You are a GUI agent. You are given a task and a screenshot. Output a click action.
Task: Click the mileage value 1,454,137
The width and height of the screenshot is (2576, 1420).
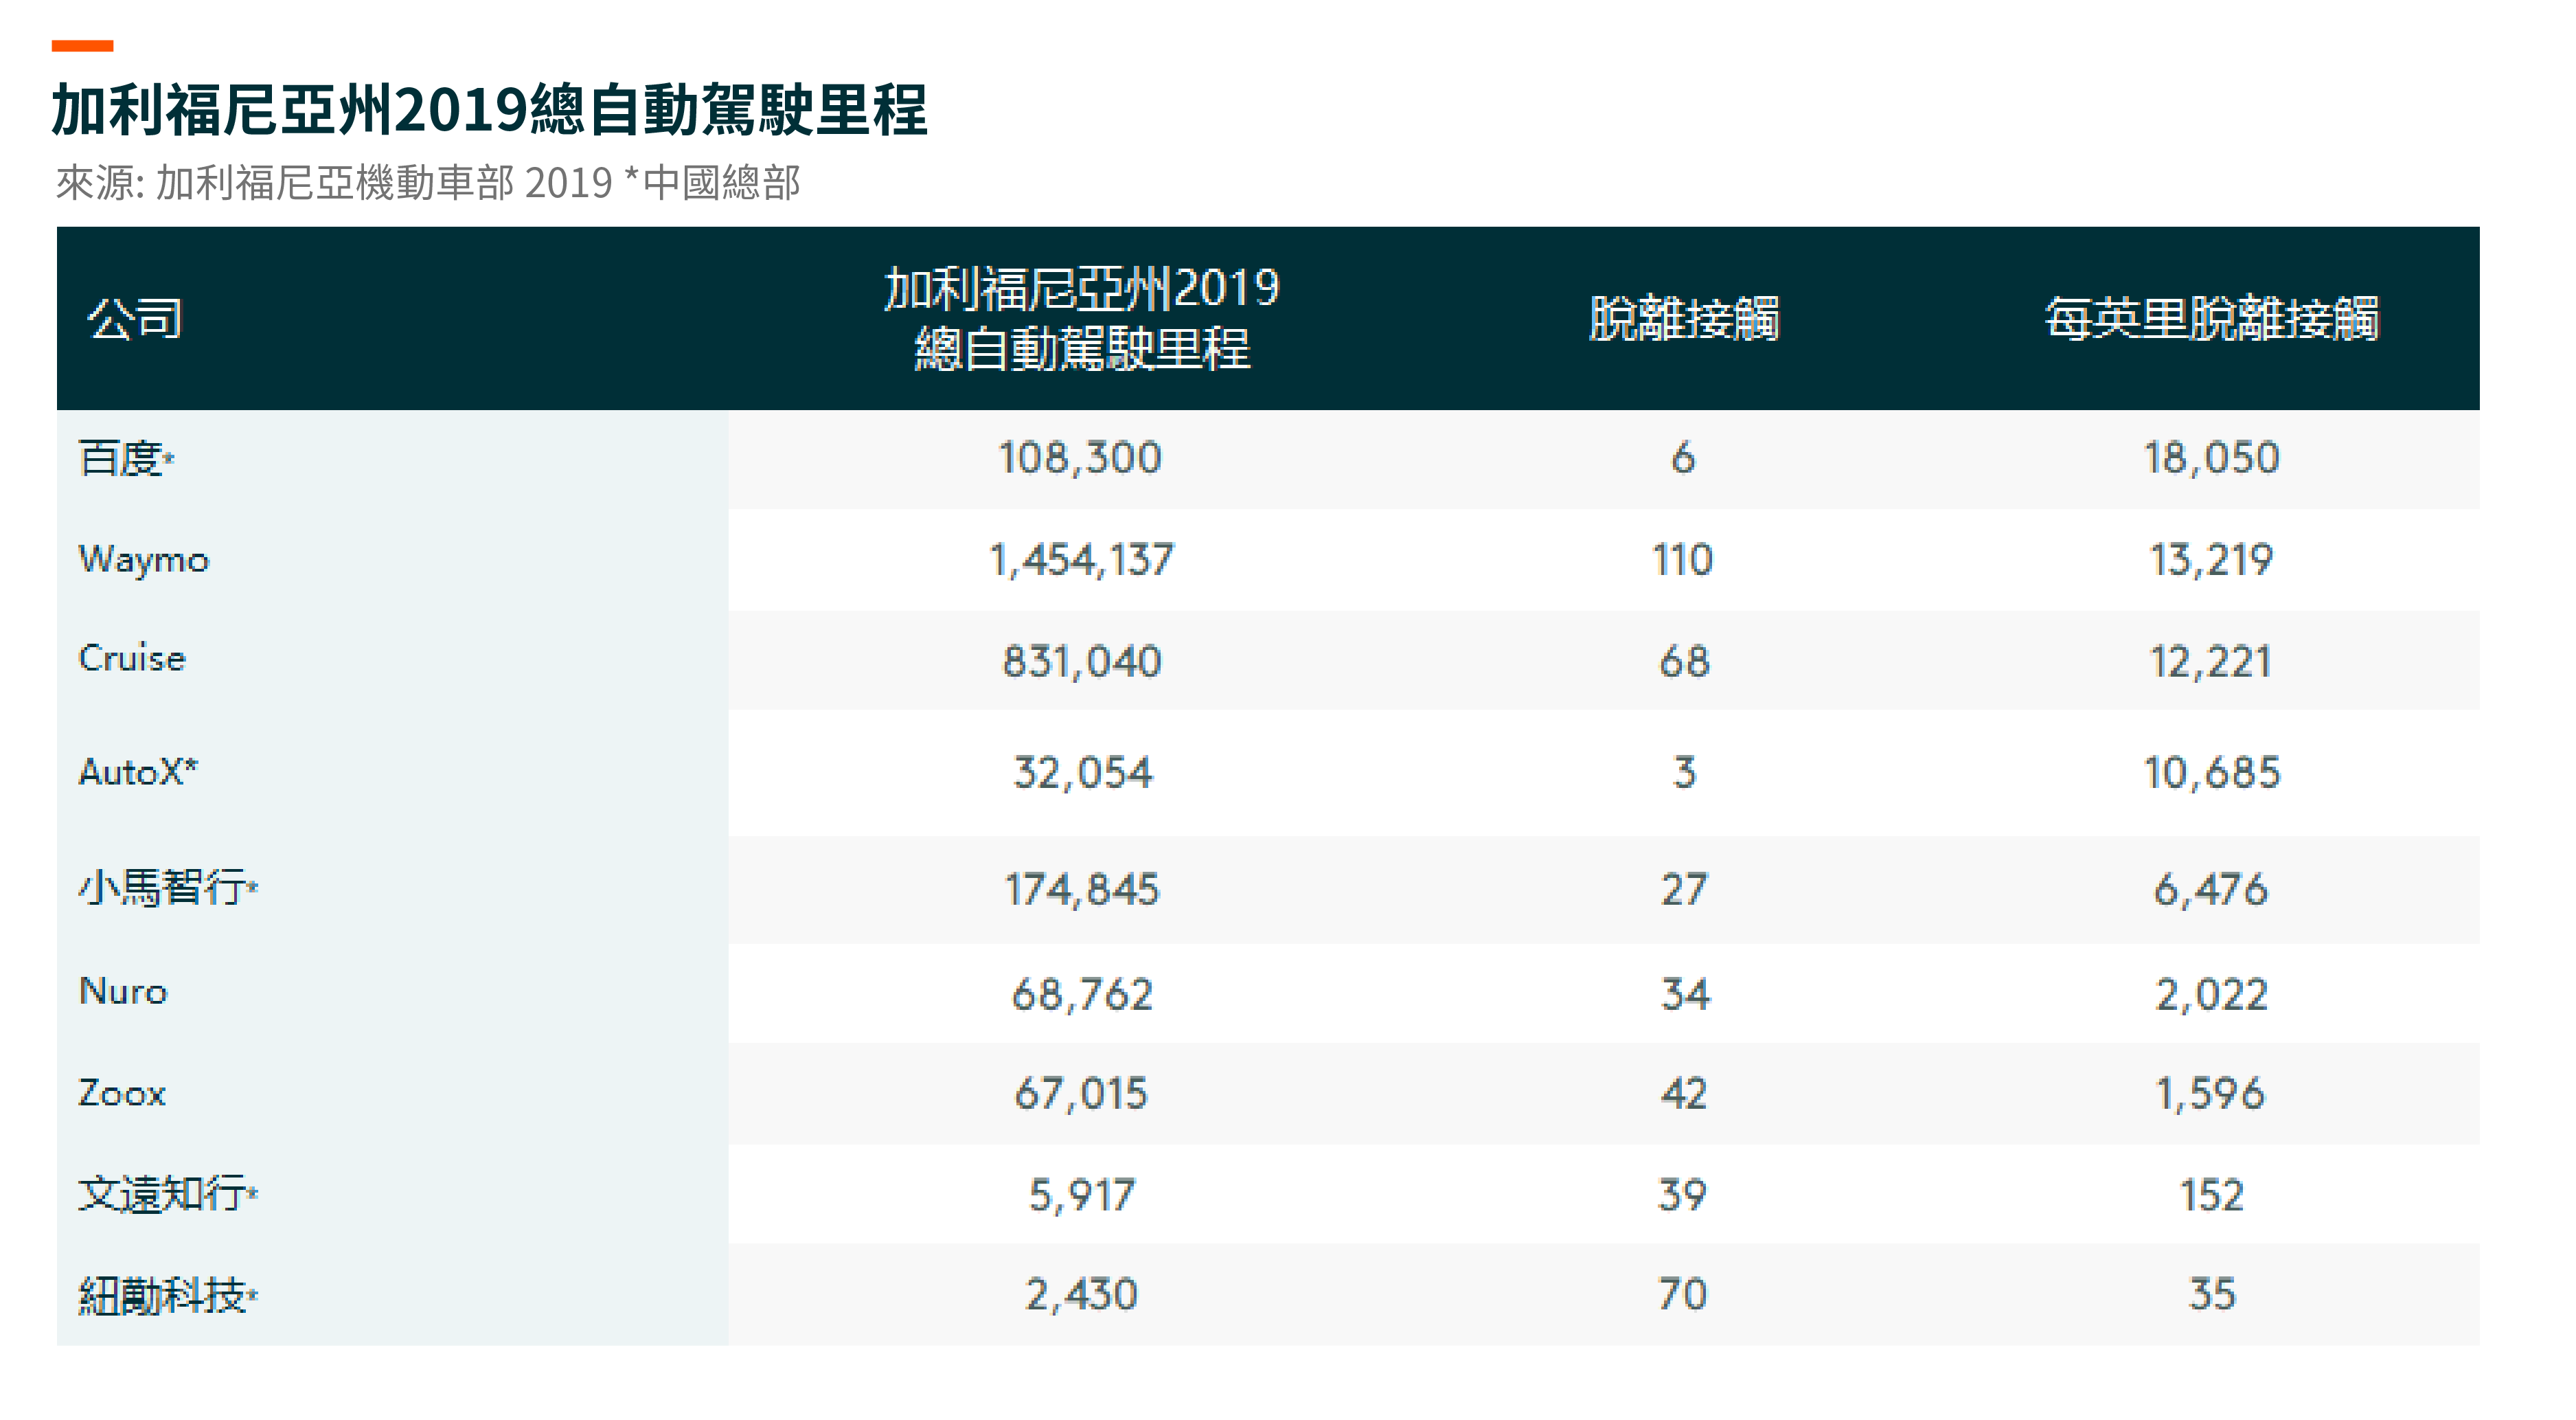click(x=1081, y=560)
